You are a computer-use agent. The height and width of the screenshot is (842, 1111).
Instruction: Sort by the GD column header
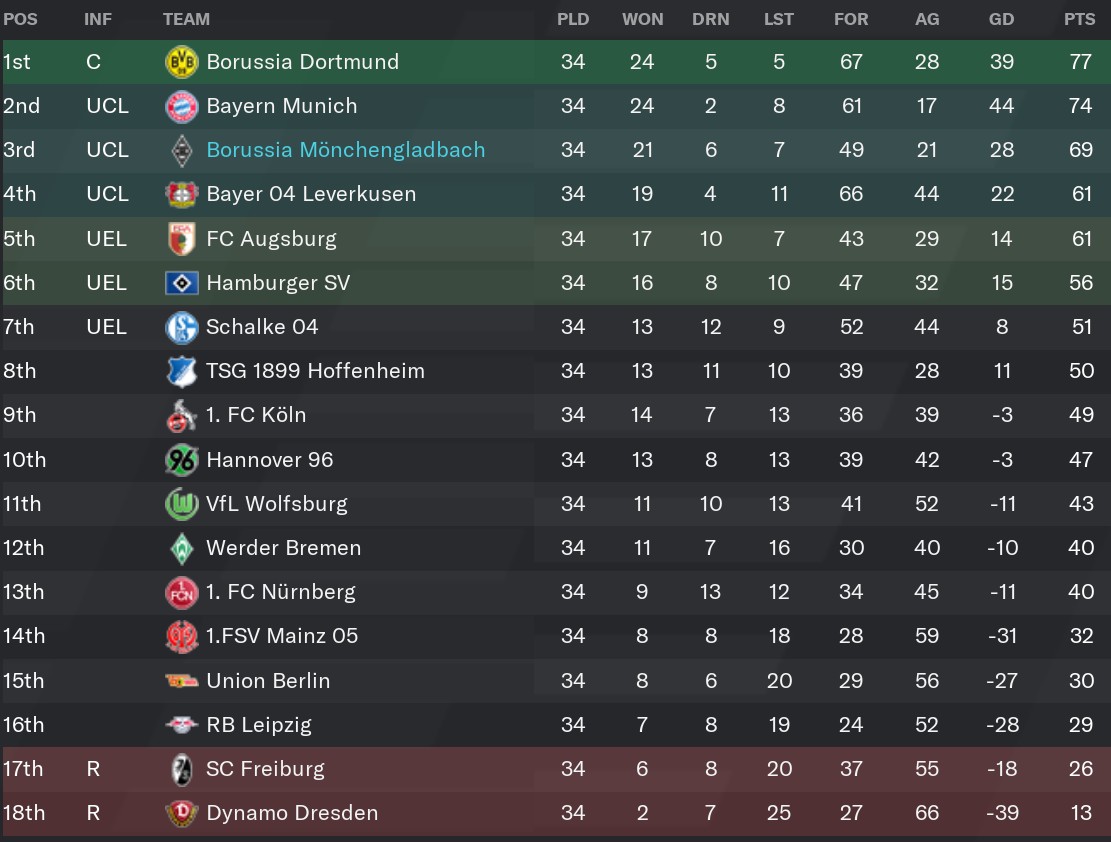point(1001,19)
